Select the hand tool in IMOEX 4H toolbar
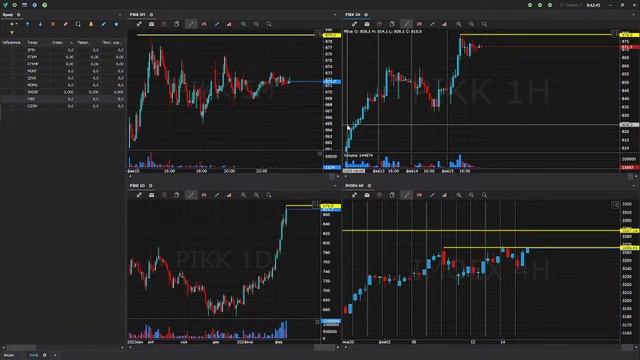The image size is (640, 360). 392,195
